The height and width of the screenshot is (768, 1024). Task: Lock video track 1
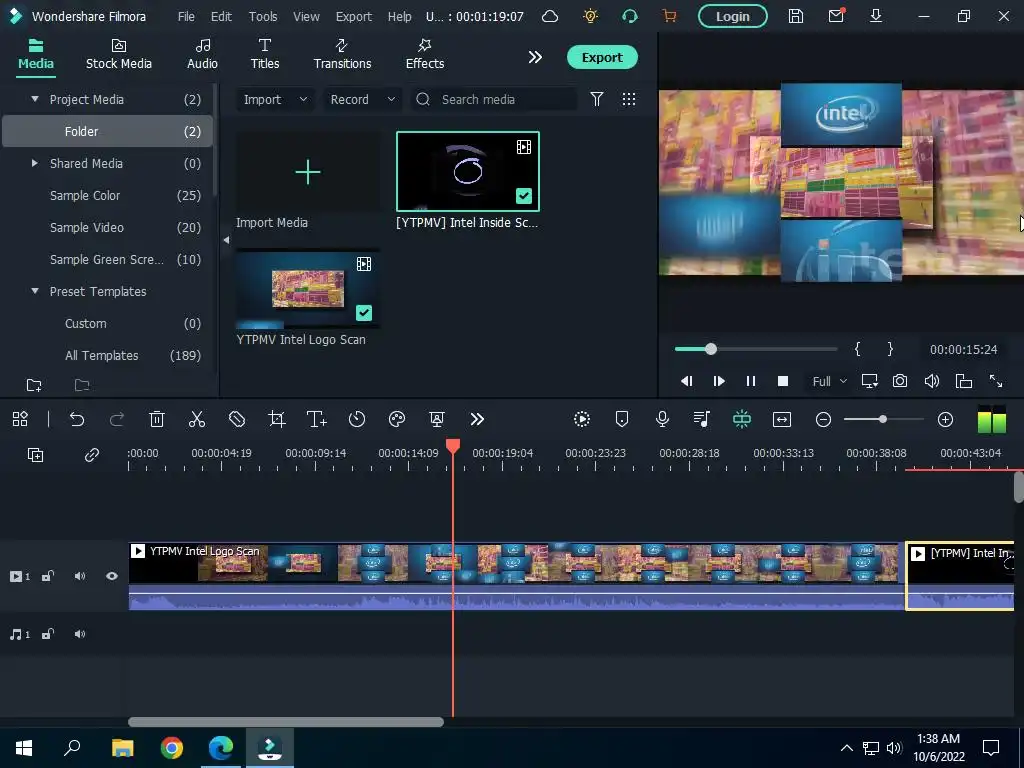coord(48,576)
